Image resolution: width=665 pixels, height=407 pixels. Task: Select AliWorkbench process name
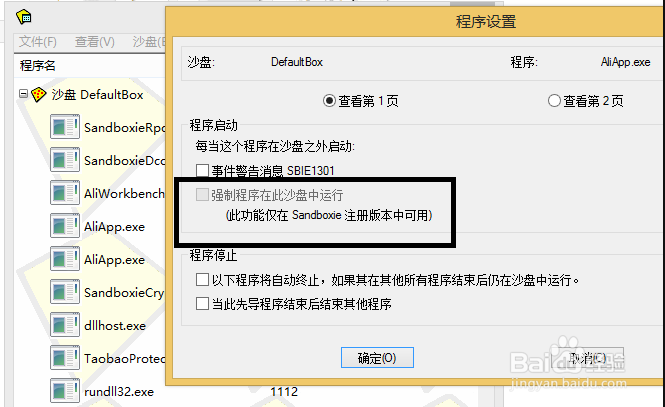(124, 193)
